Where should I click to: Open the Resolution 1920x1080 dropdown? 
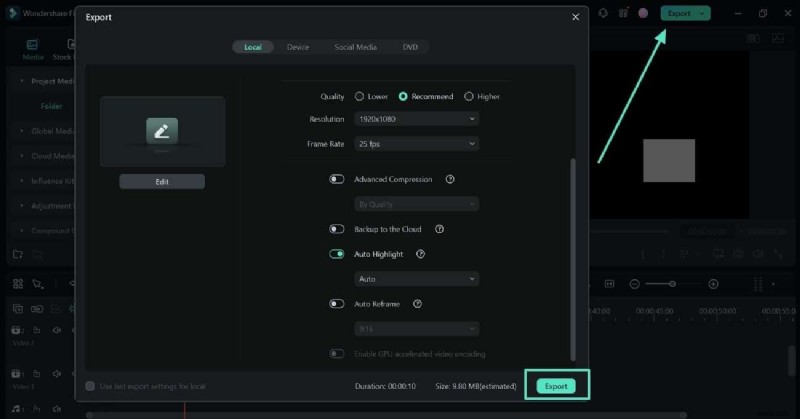(416, 119)
